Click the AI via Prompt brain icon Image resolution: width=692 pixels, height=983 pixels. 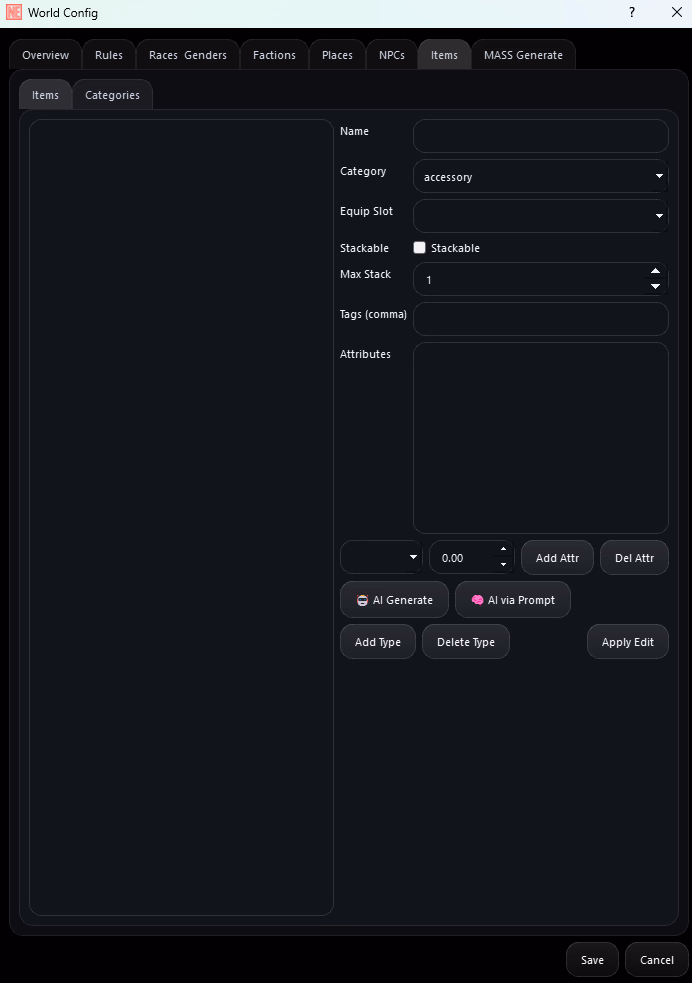pyautogui.click(x=477, y=600)
